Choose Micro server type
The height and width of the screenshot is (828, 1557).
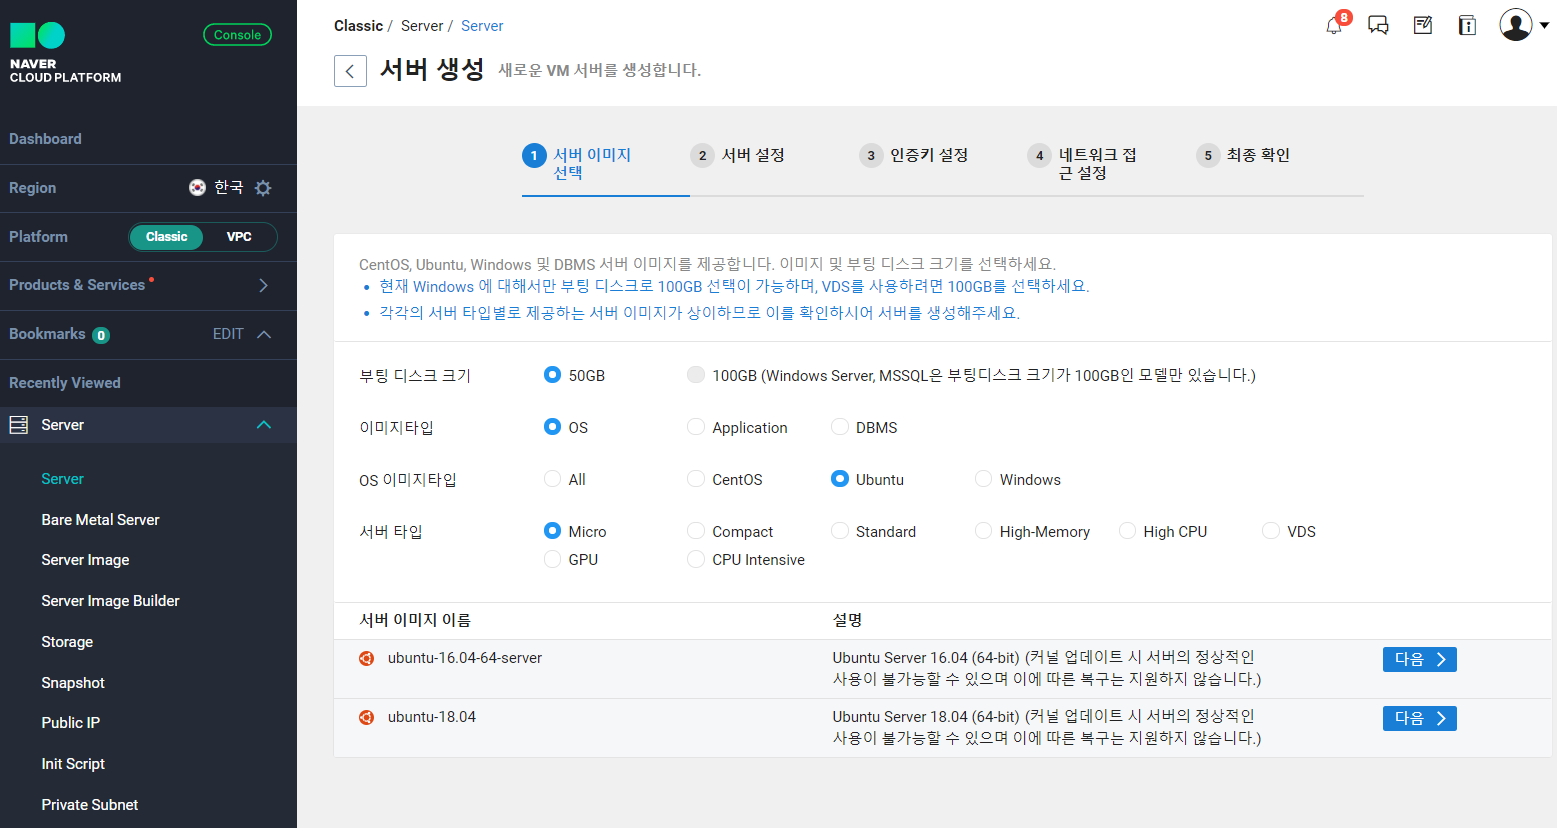(552, 531)
